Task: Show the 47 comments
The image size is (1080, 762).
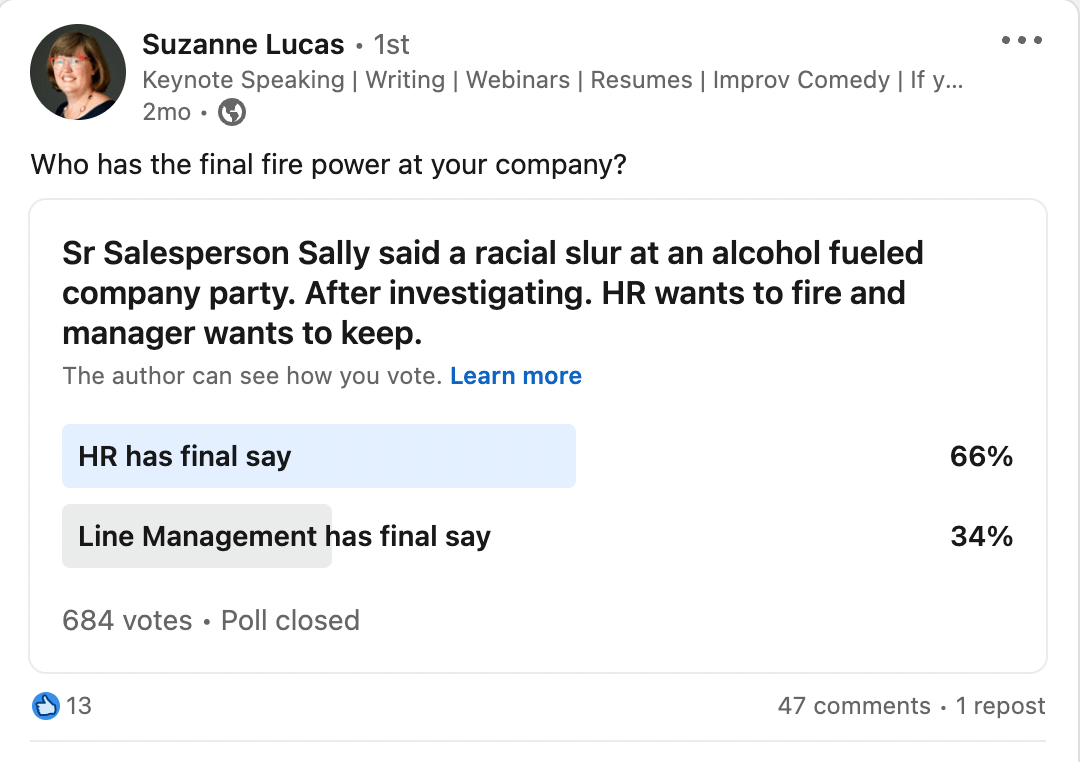Action: [854, 706]
